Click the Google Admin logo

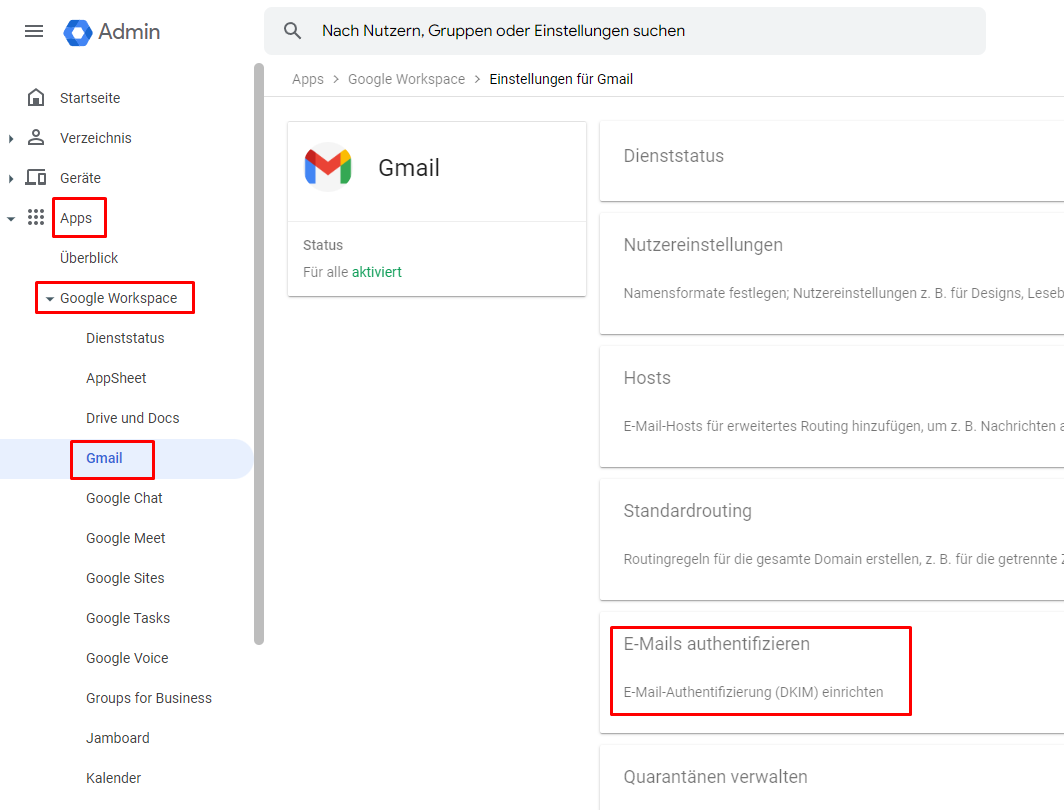(112, 32)
